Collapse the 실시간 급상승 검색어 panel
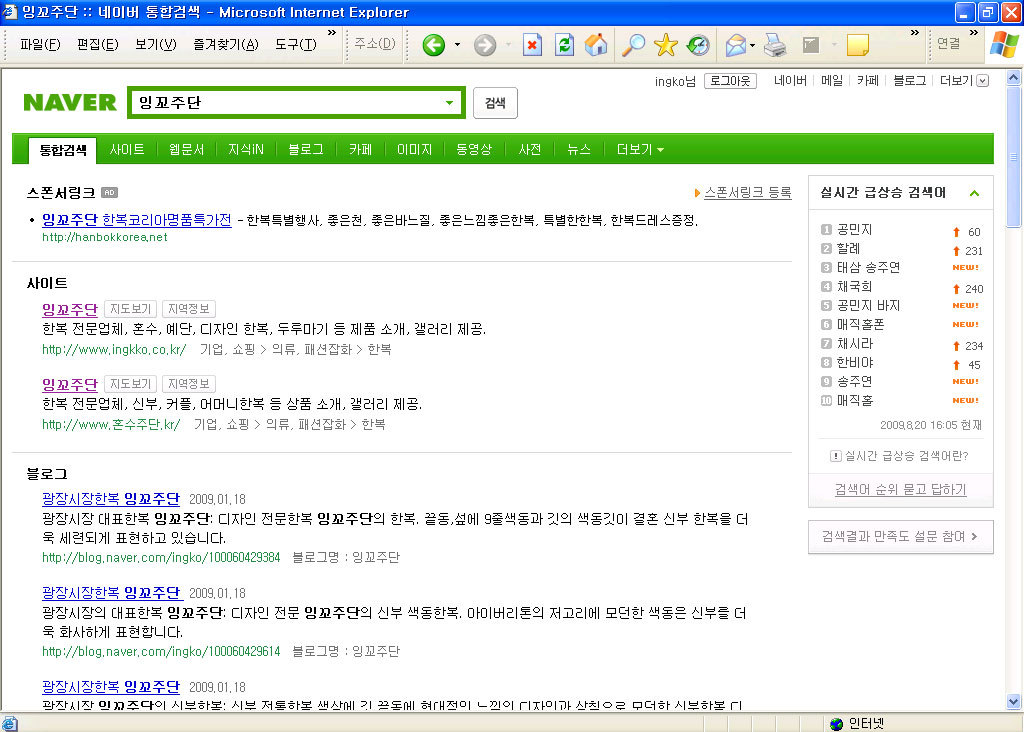Image resolution: width=1024 pixels, height=732 pixels. 974,193
